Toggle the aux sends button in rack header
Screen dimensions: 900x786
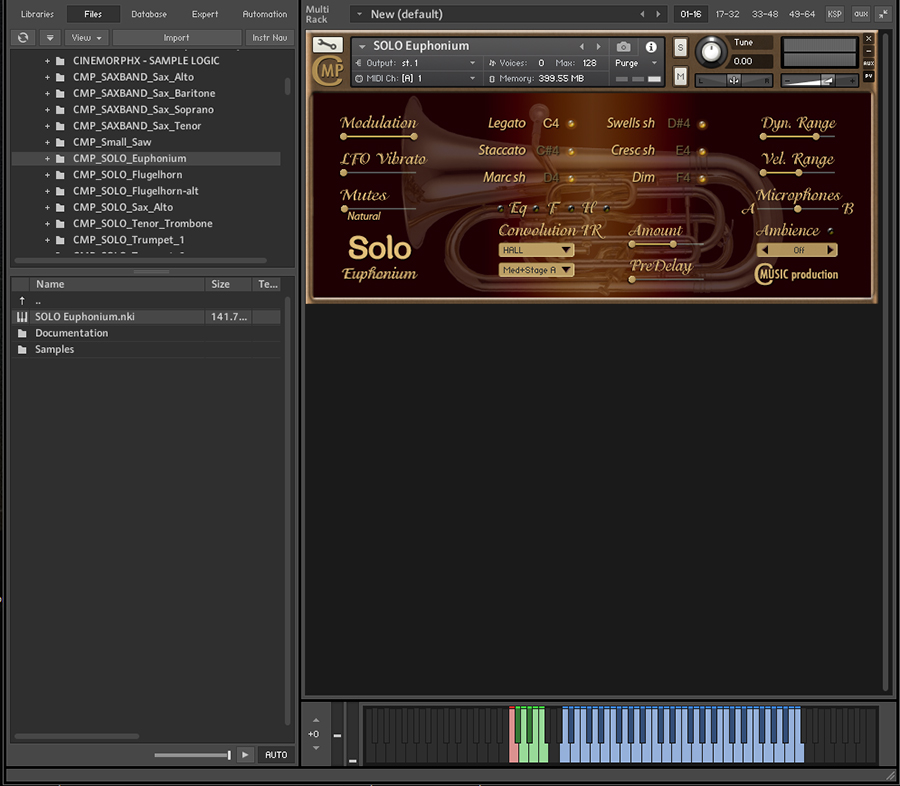(860, 14)
